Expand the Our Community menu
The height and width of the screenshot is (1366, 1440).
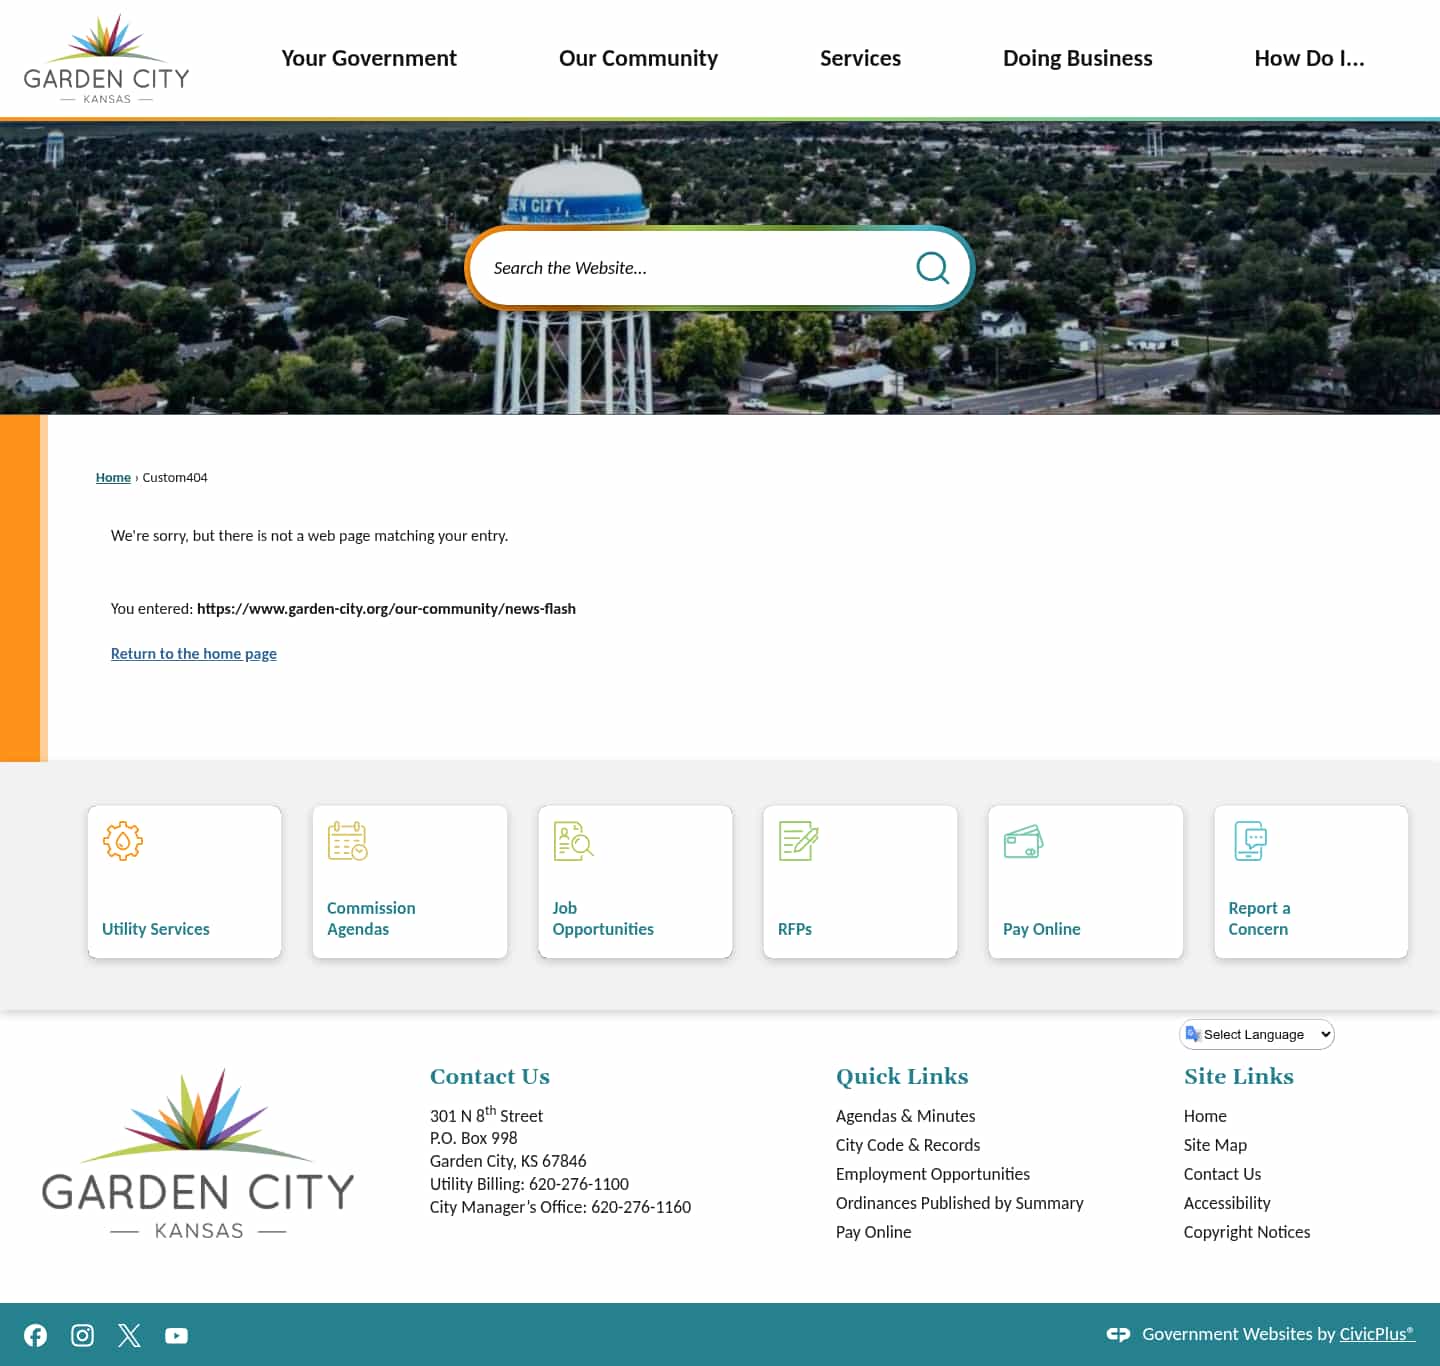pos(638,58)
